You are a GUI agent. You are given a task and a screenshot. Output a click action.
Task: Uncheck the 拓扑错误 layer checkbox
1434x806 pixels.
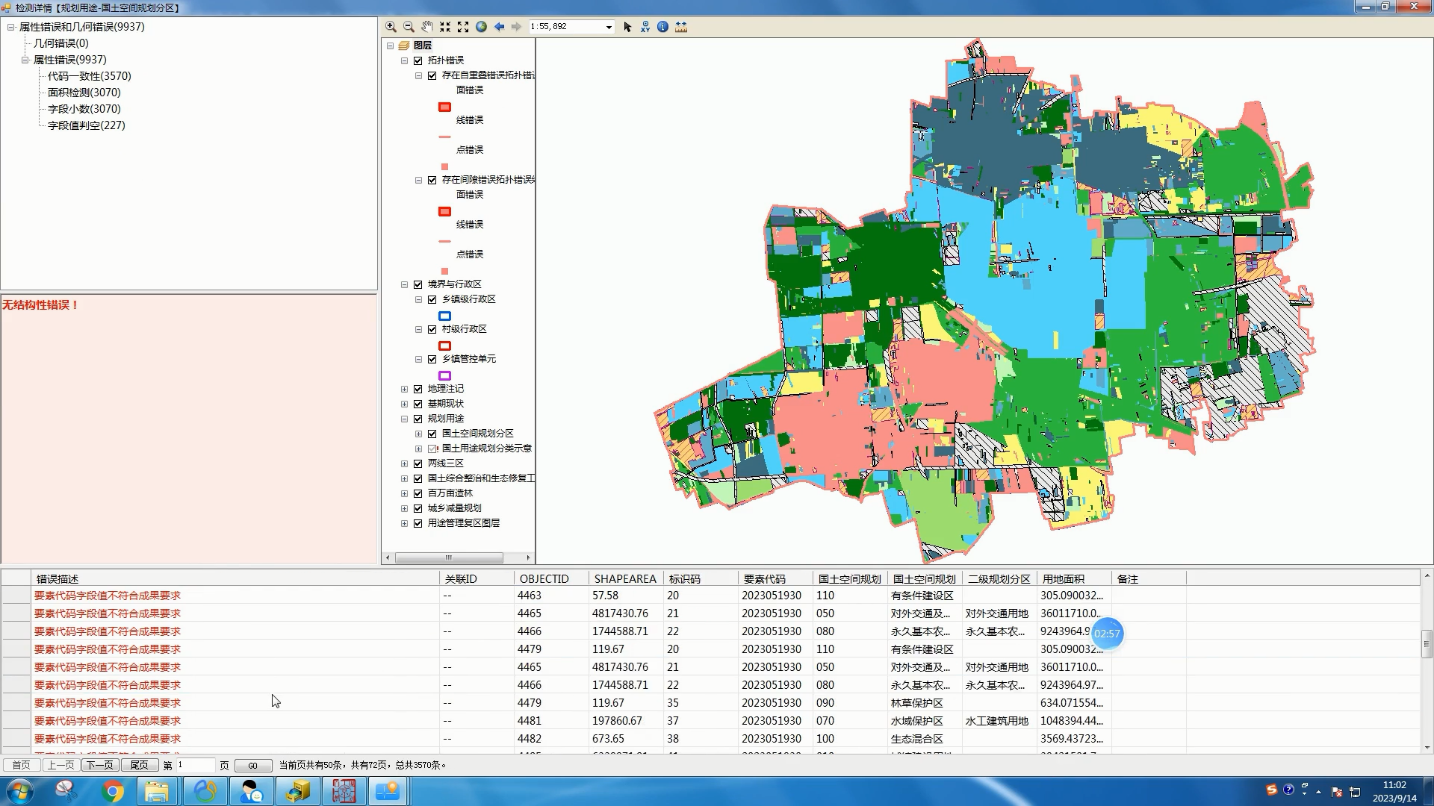(418, 61)
